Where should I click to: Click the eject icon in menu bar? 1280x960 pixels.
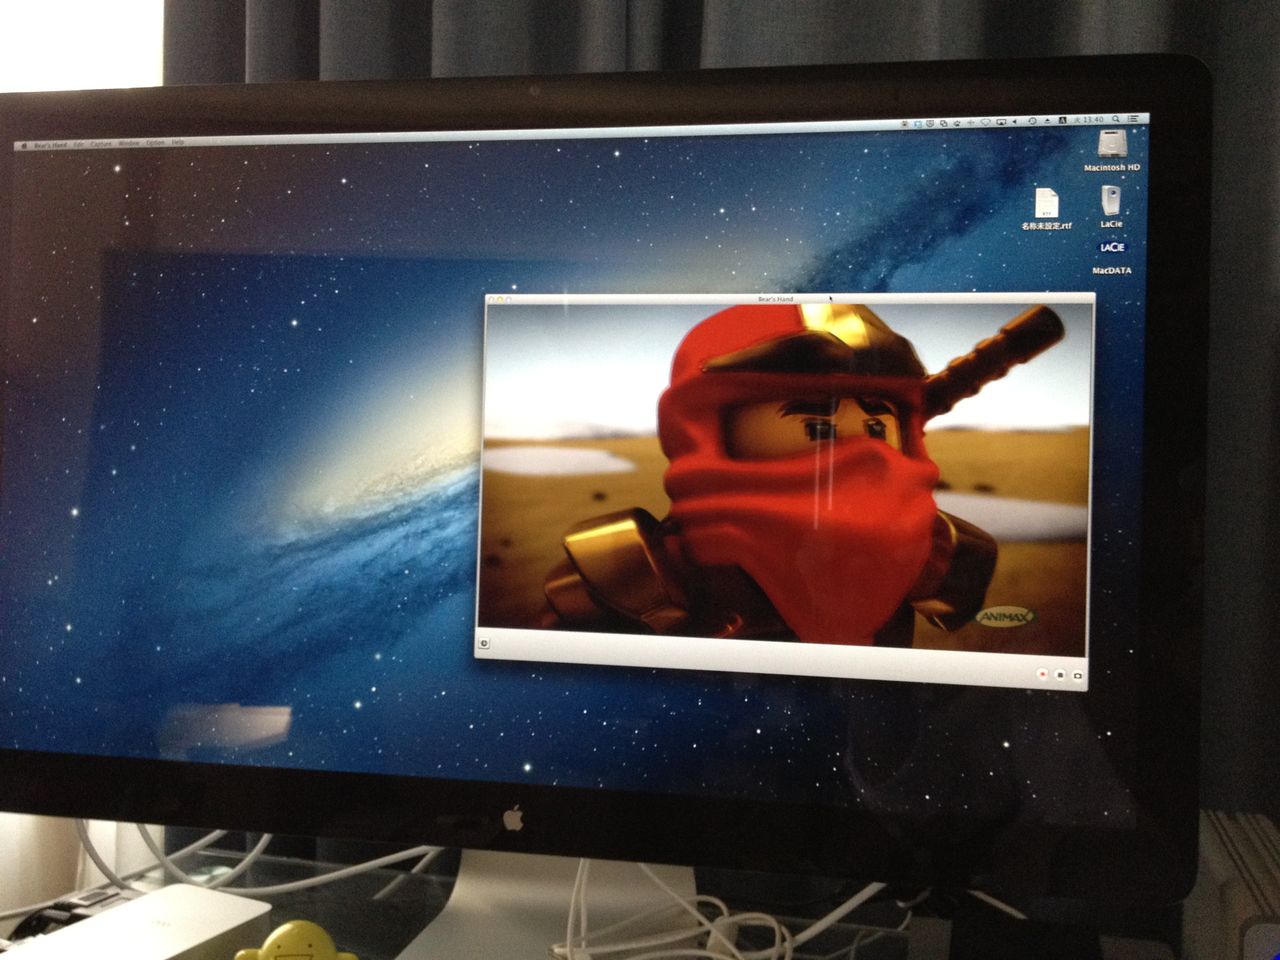pos(1046,120)
